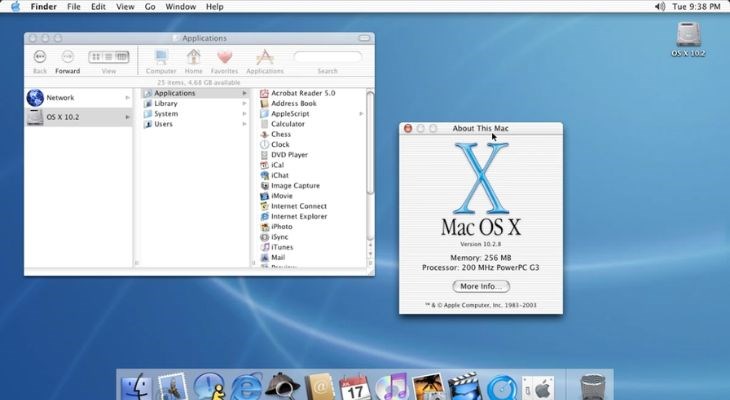Launch Internet Explorer from the Dock

246,387
